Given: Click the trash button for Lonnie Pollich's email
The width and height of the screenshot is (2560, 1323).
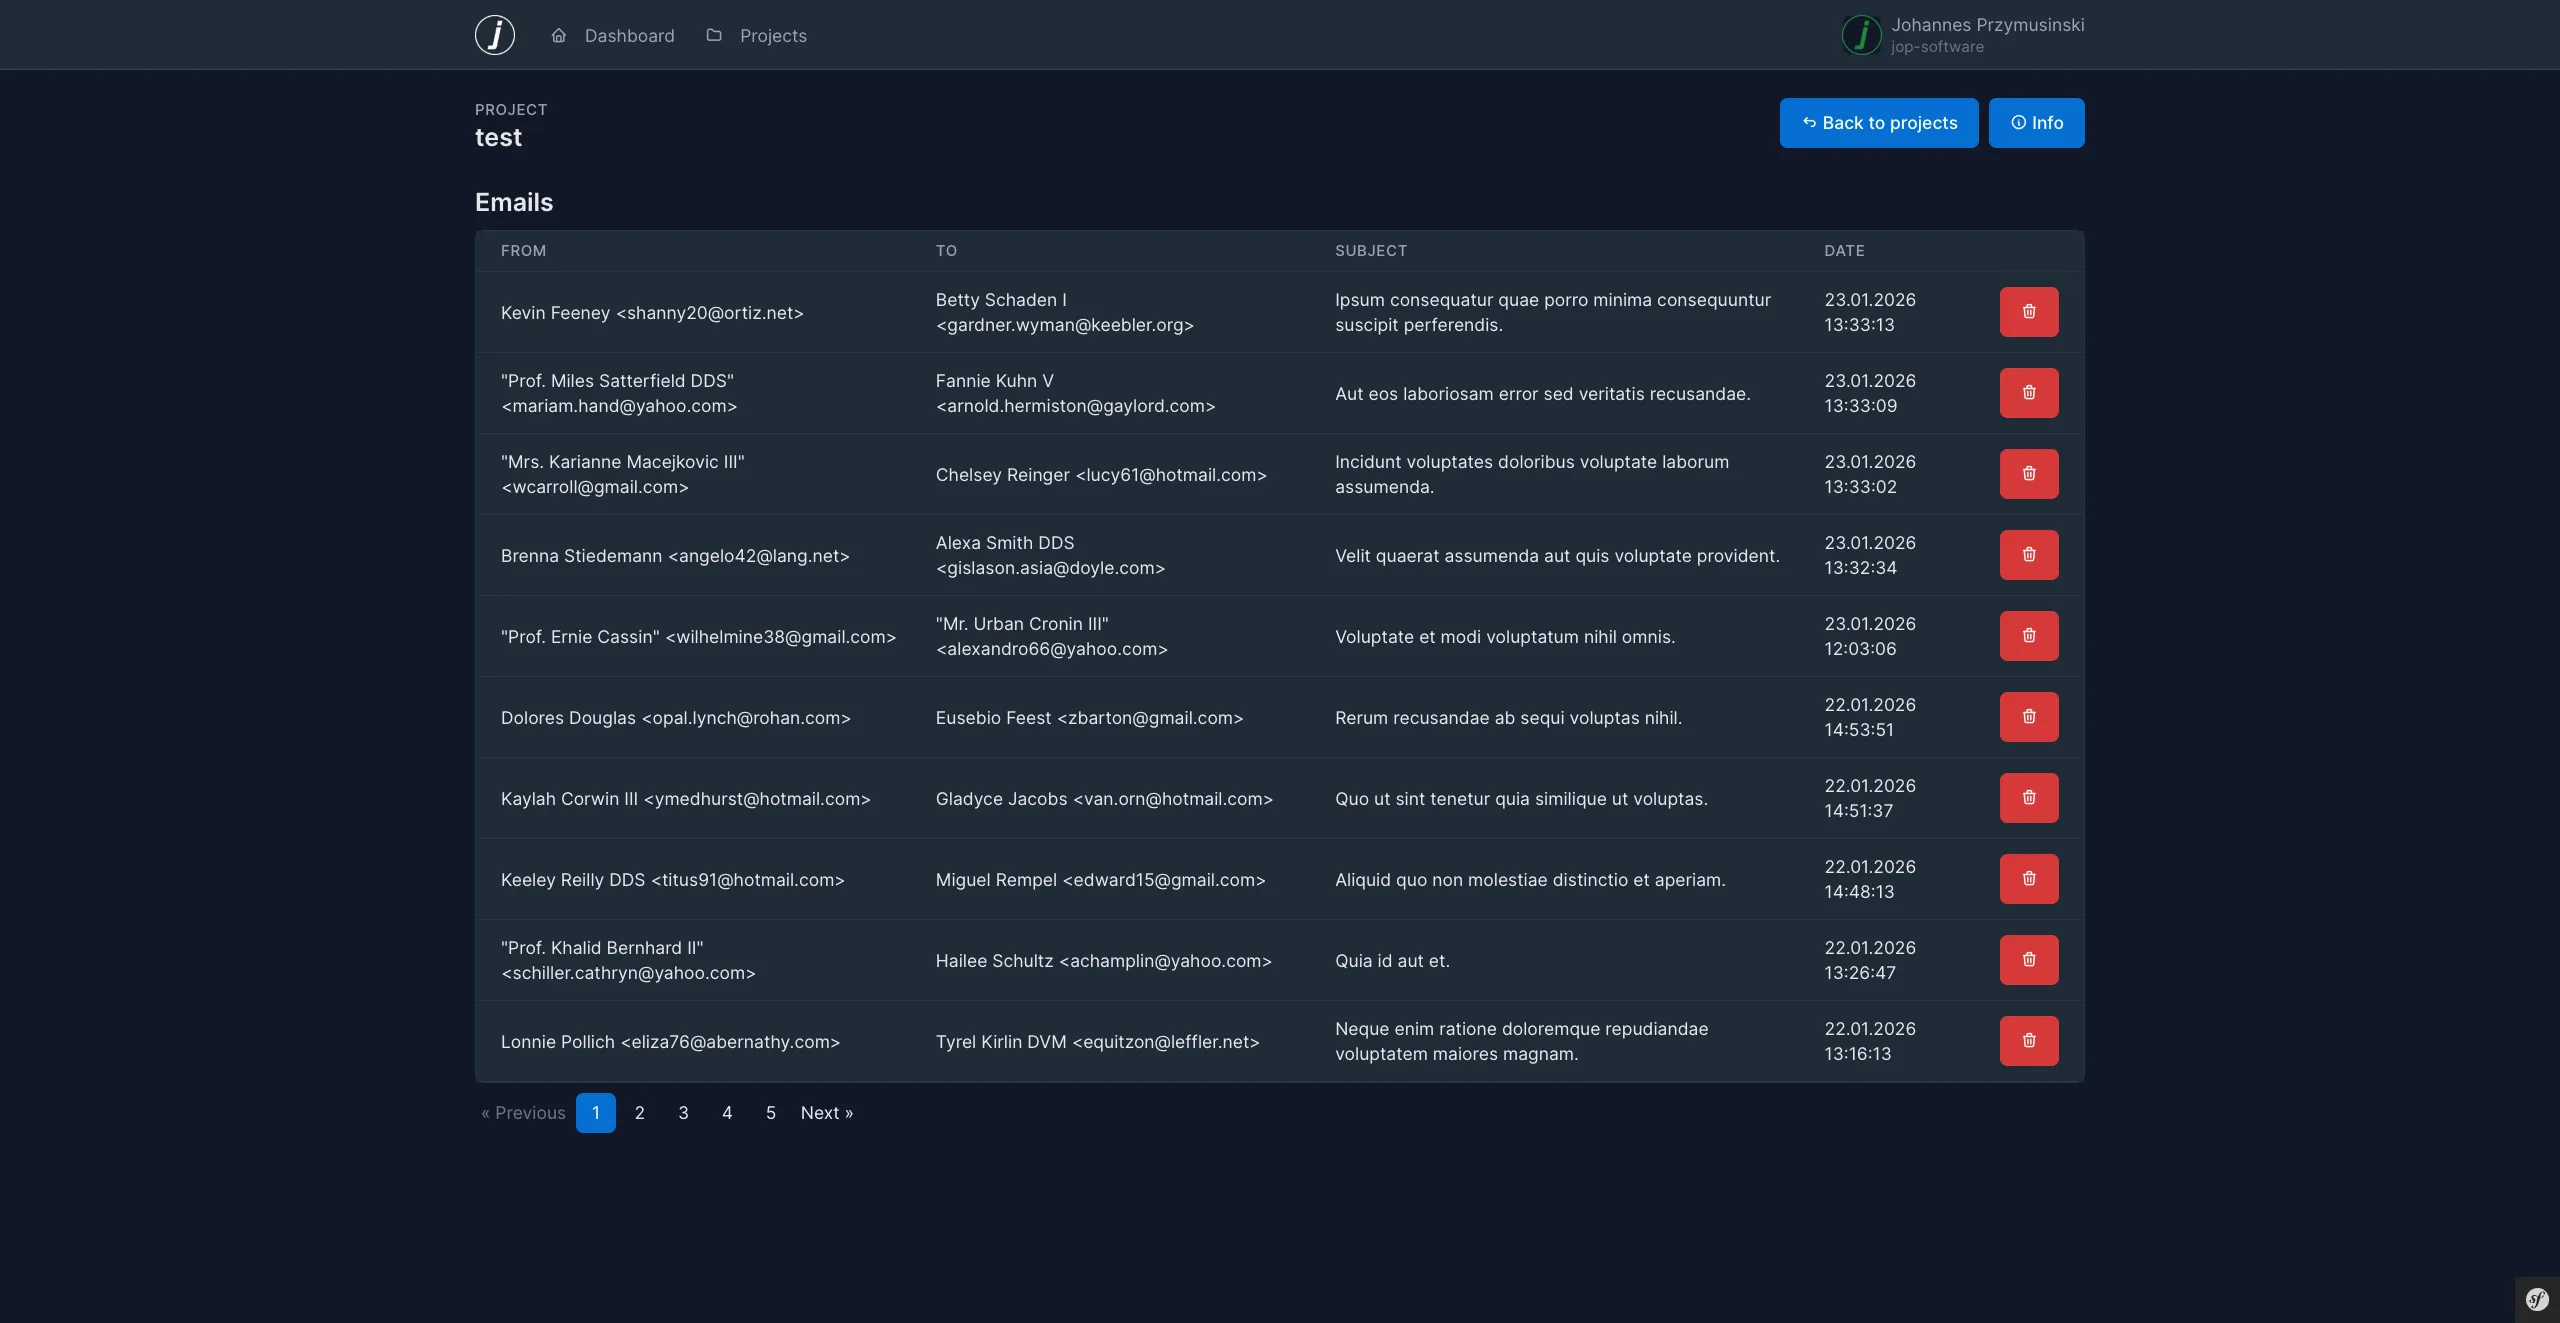Looking at the screenshot, I should 2028,1041.
